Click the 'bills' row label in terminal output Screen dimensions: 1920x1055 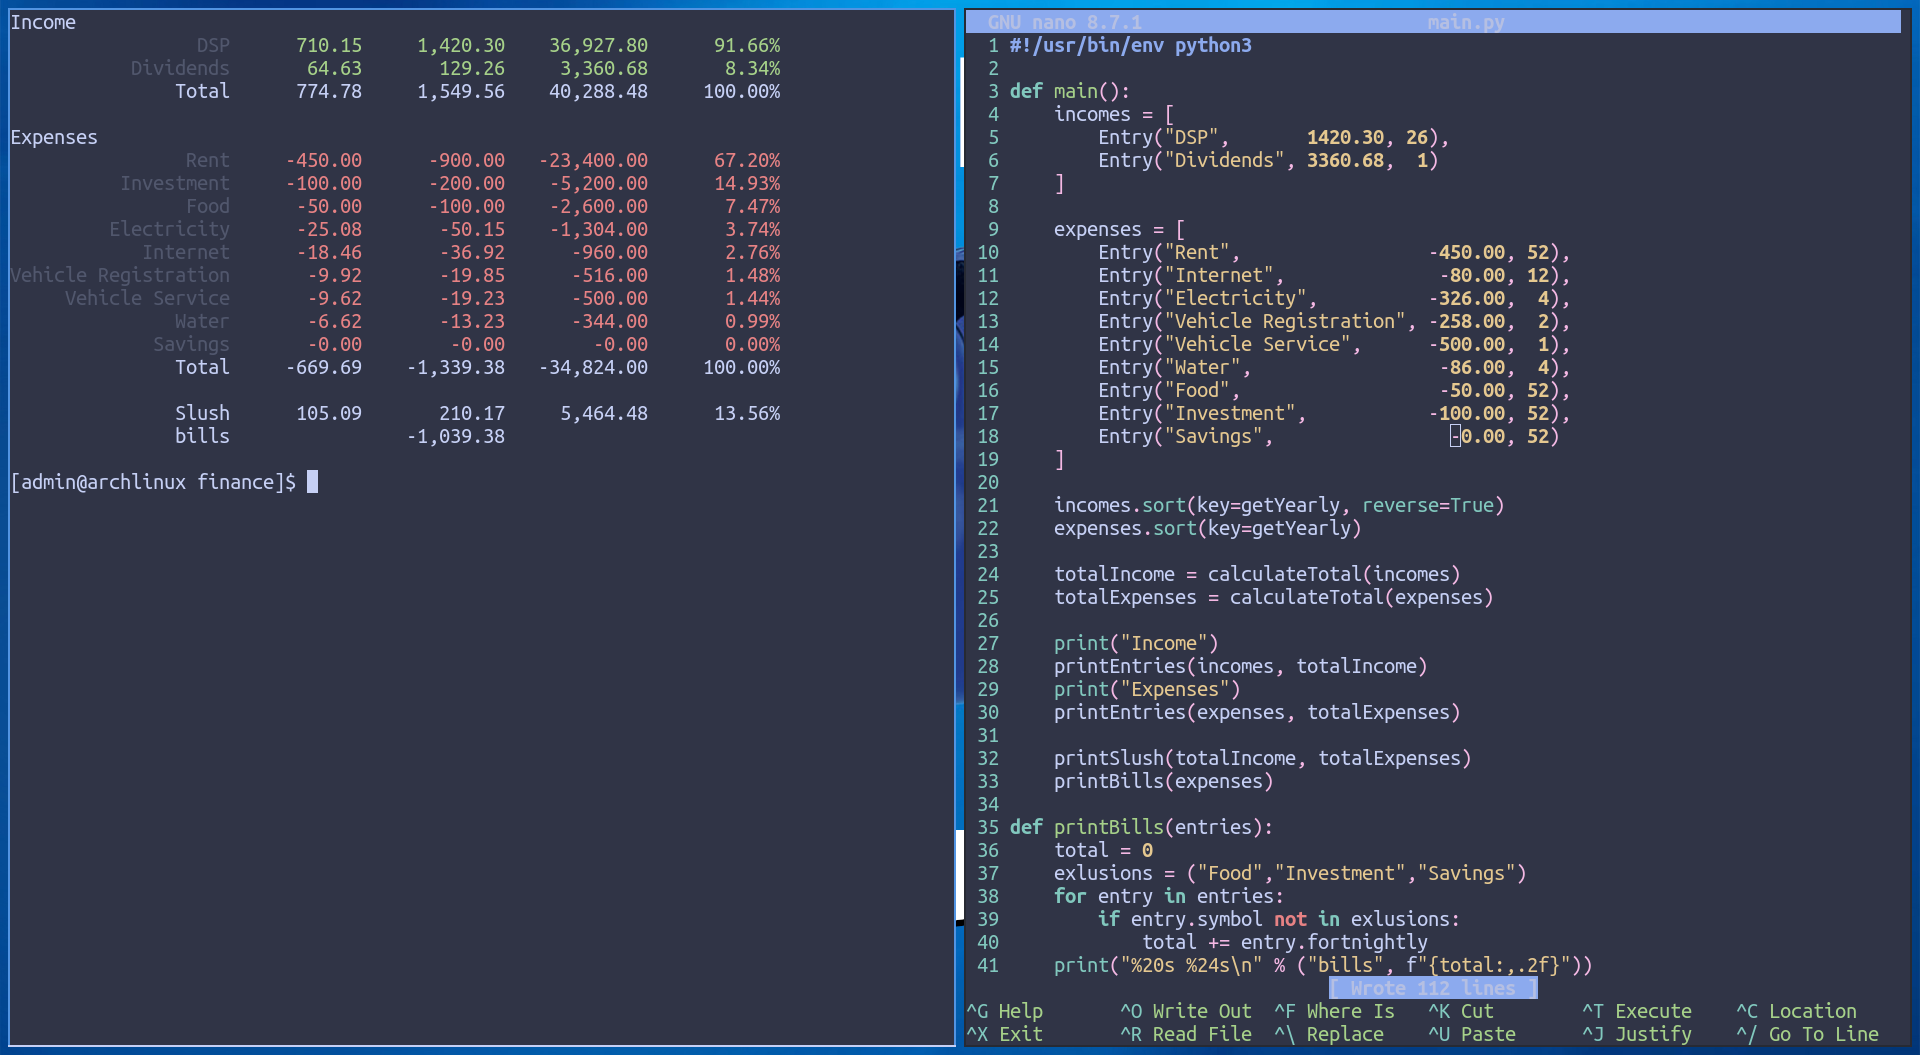point(202,436)
